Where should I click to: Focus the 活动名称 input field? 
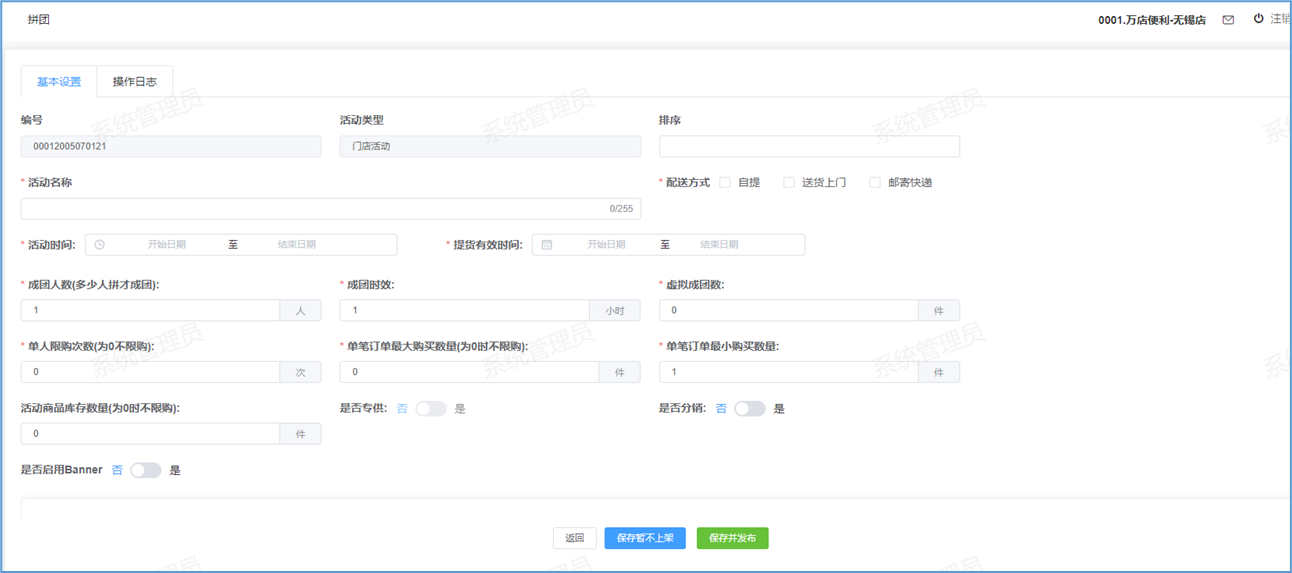[x=331, y=209]
